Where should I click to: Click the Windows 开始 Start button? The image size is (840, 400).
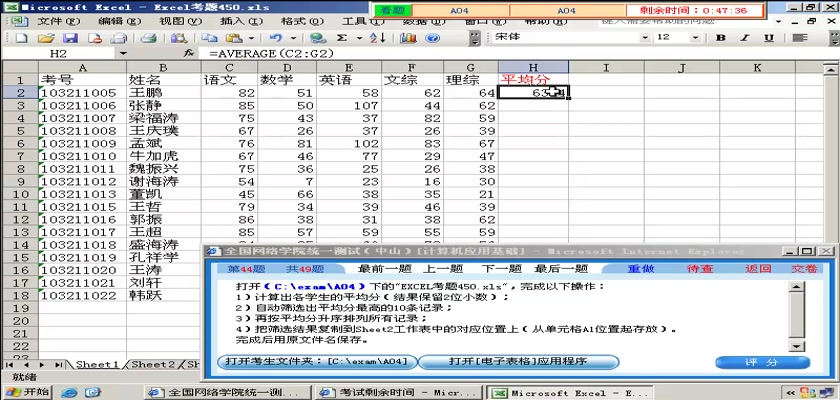pos(27,392)
